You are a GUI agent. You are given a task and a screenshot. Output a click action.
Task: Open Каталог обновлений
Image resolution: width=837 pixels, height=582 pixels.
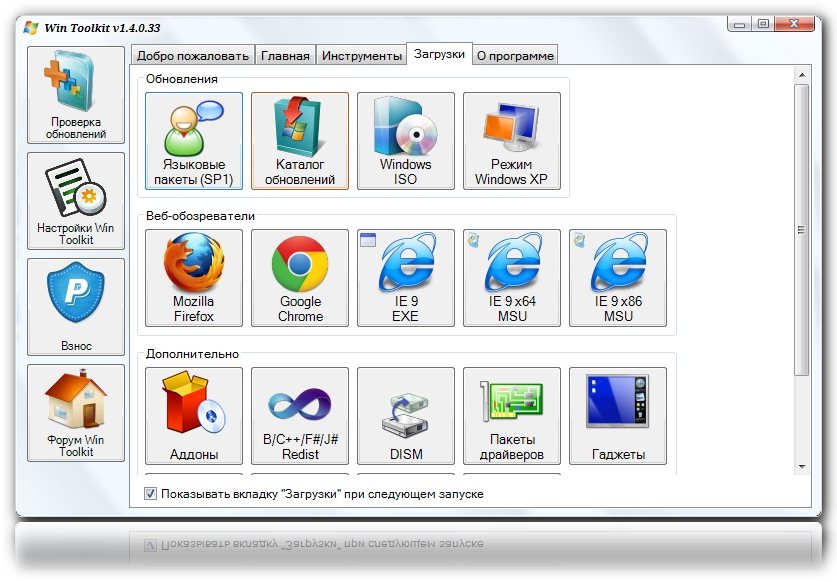300,141
